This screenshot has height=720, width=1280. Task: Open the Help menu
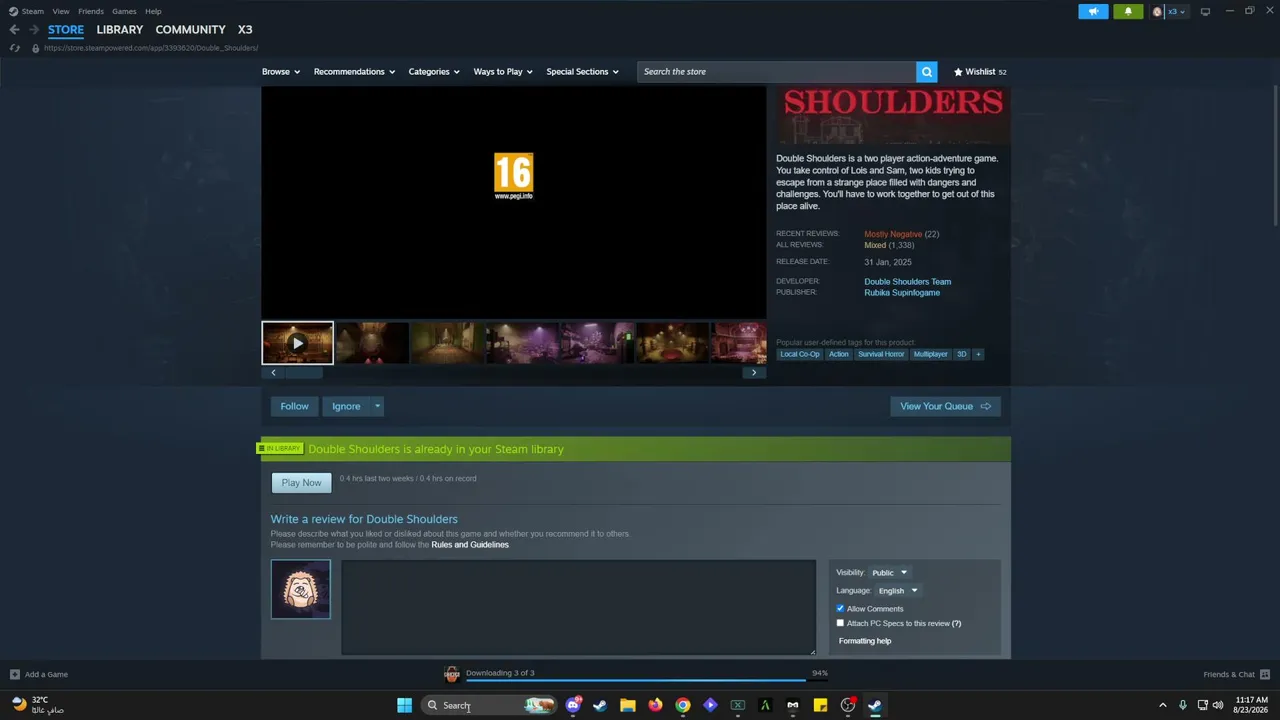coord(153,12)
